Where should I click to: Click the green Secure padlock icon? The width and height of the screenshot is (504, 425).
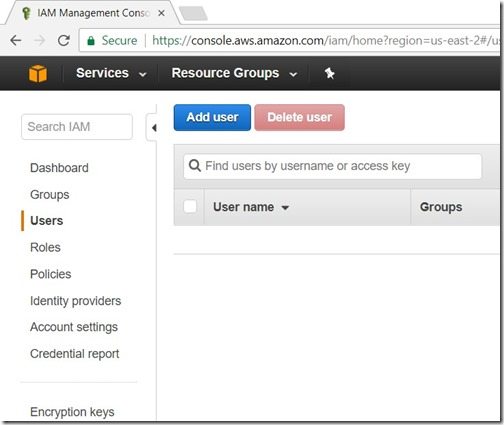pos(91,41)
